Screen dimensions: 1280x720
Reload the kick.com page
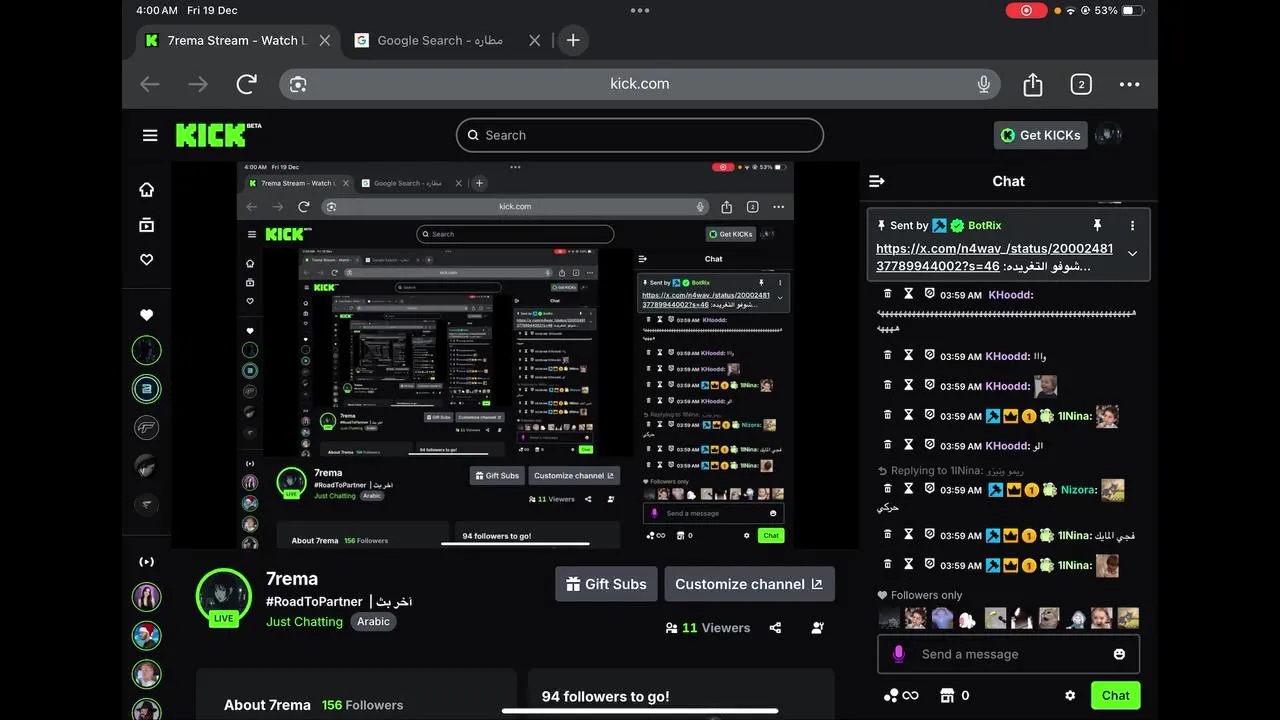coord(247,84)
